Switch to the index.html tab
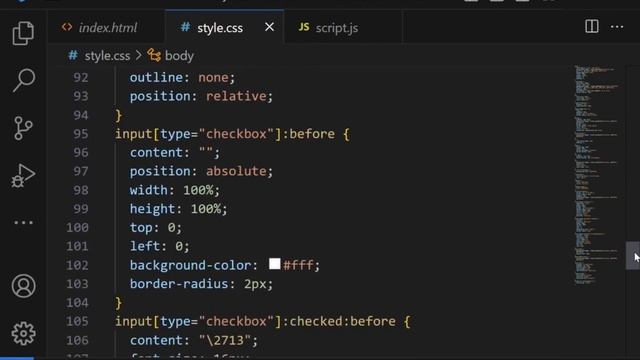 107,28
